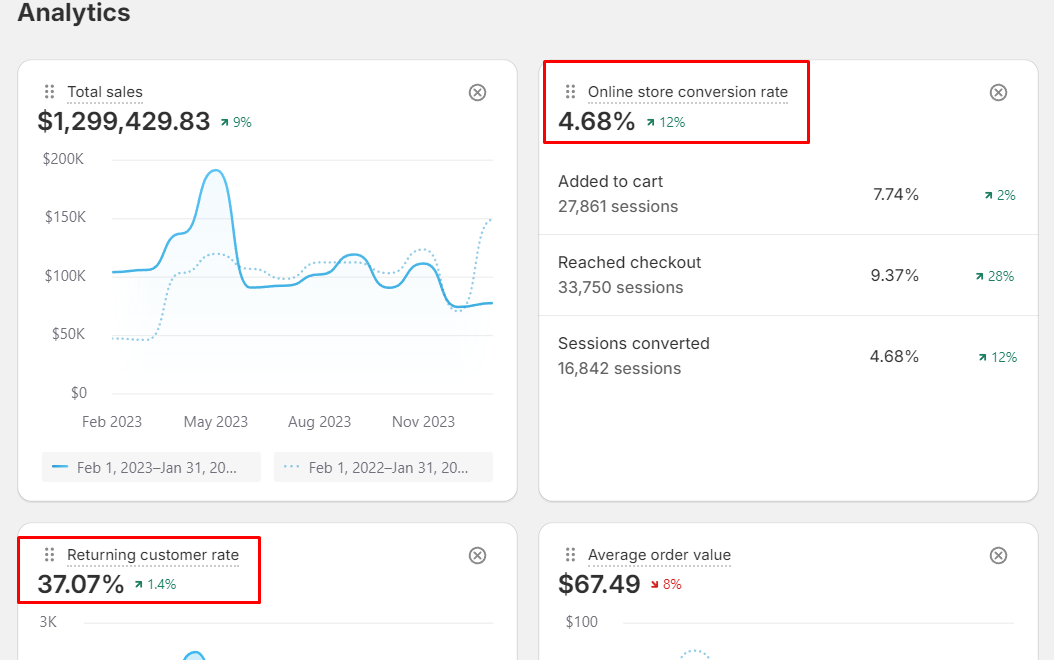The height and width of the screenshot is (660, 1054).
Task: Grab the Average order value drag handle
Action: coord(570,554)
